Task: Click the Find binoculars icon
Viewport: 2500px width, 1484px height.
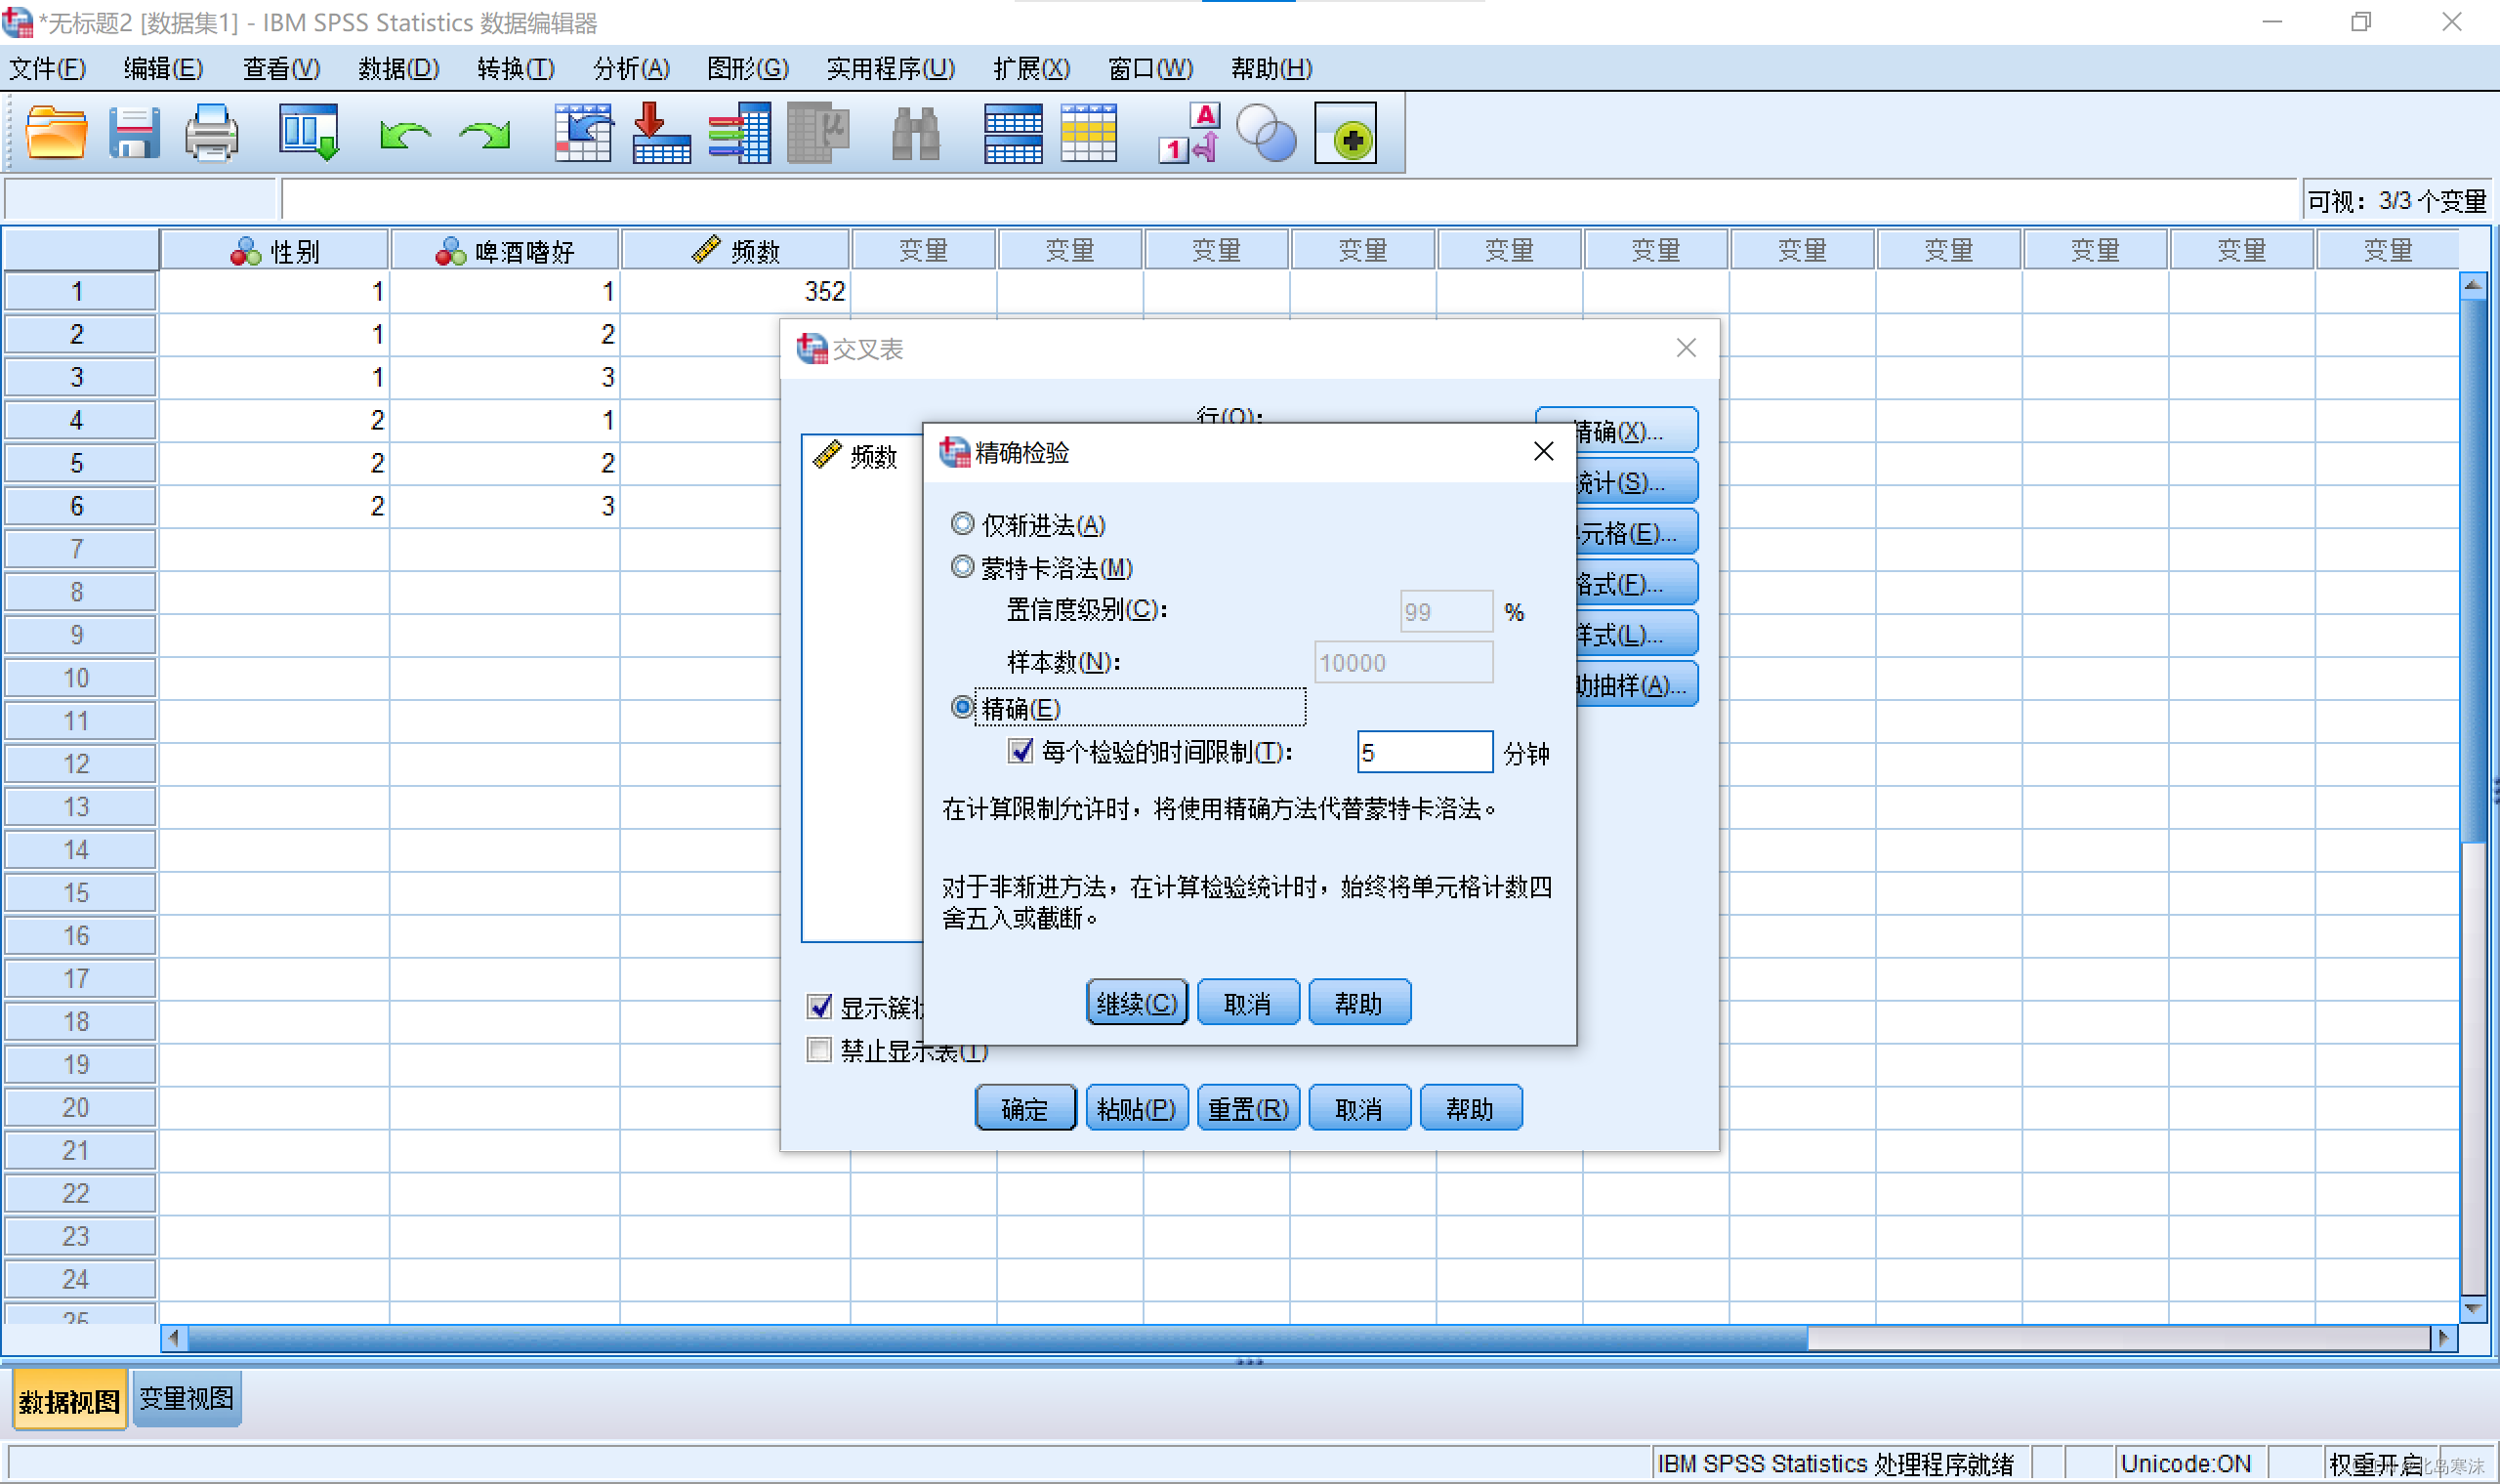Action: [x=915, y=134]
